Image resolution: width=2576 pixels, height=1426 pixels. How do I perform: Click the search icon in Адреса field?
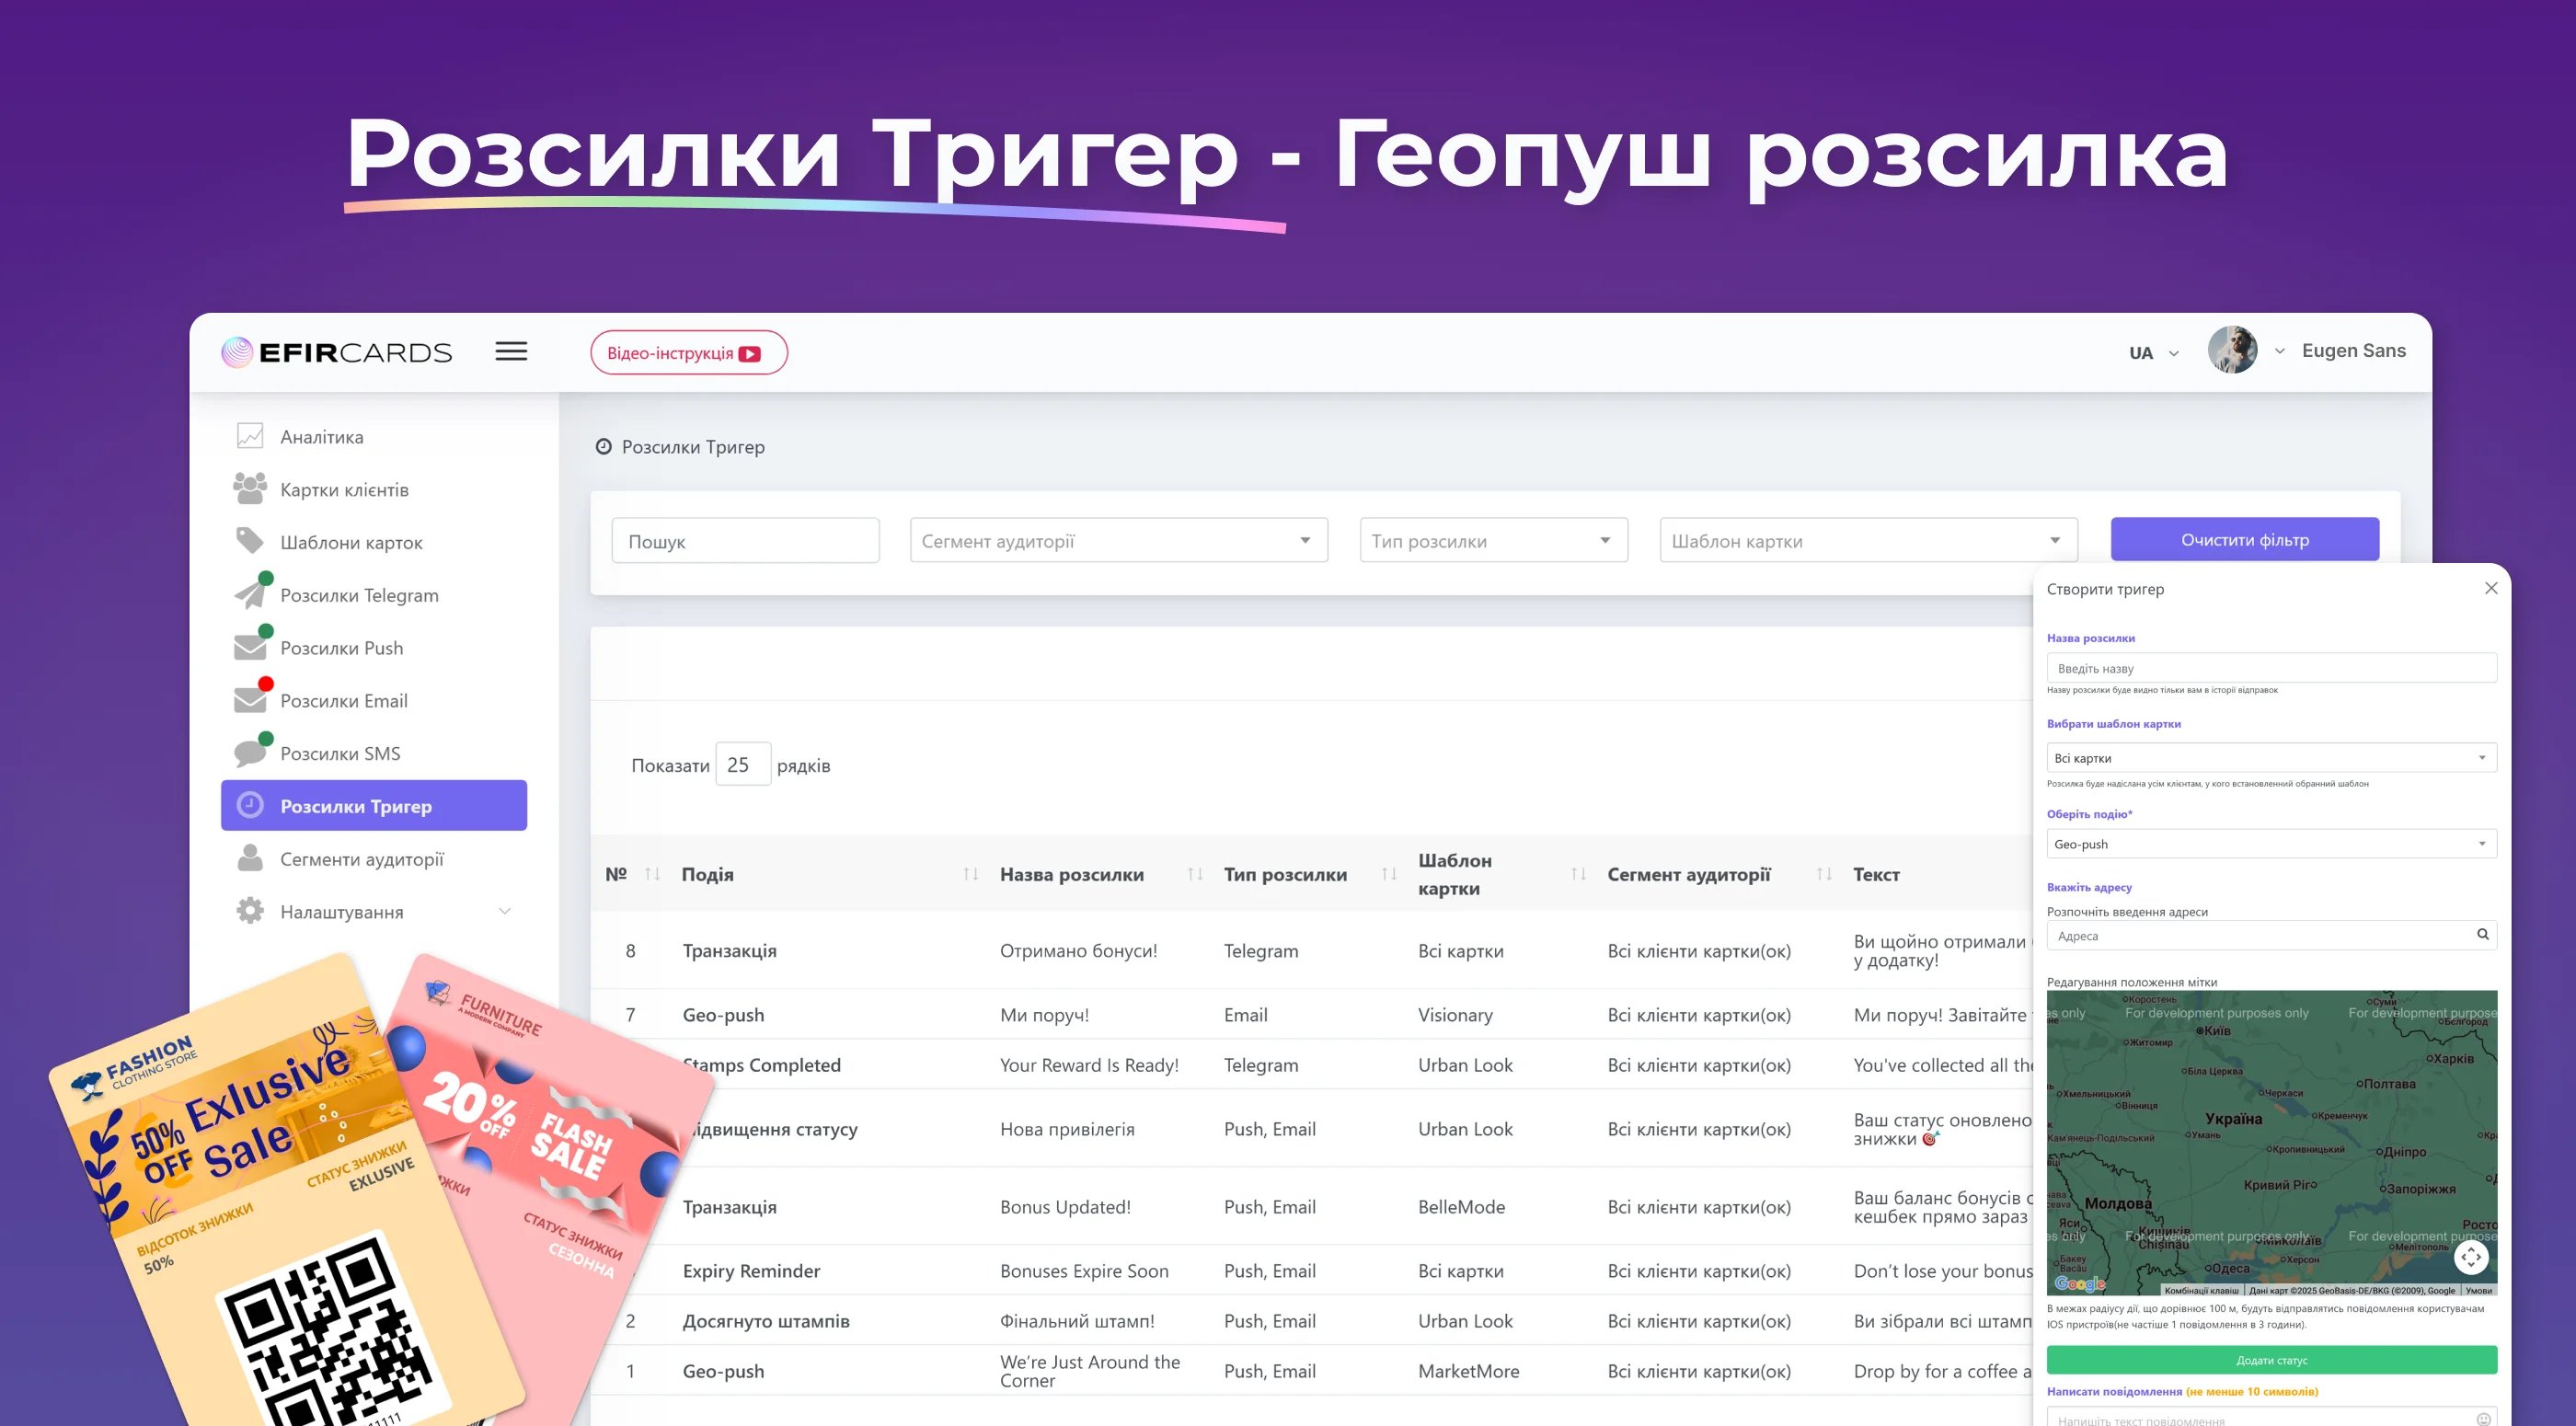click(x=2482, y=935)
